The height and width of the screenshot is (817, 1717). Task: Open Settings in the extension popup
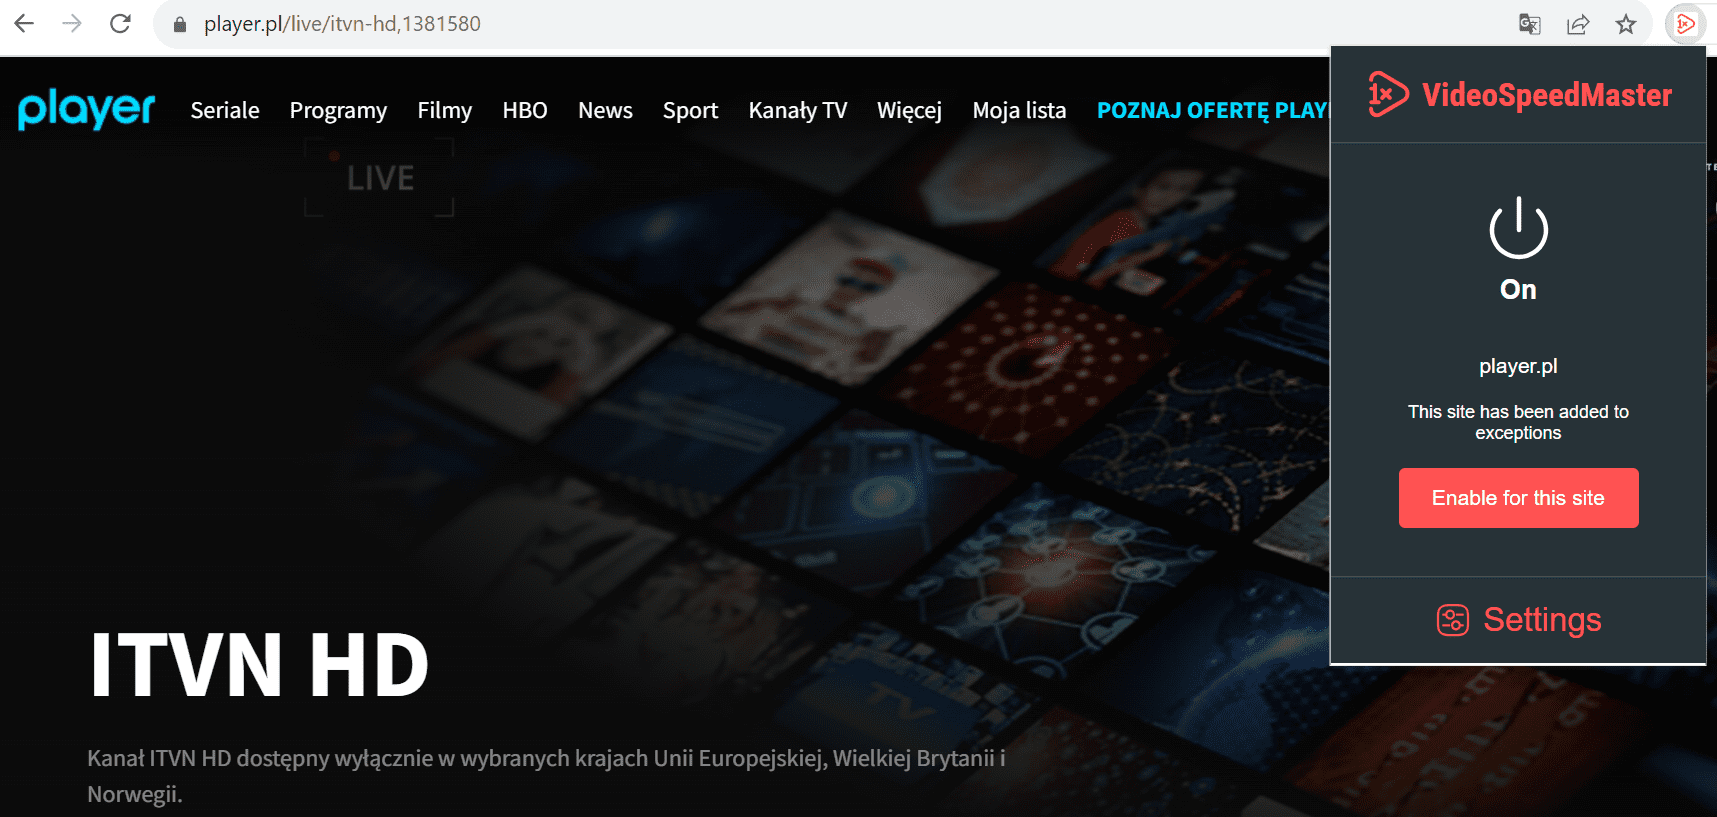(x=1518, y=620)
